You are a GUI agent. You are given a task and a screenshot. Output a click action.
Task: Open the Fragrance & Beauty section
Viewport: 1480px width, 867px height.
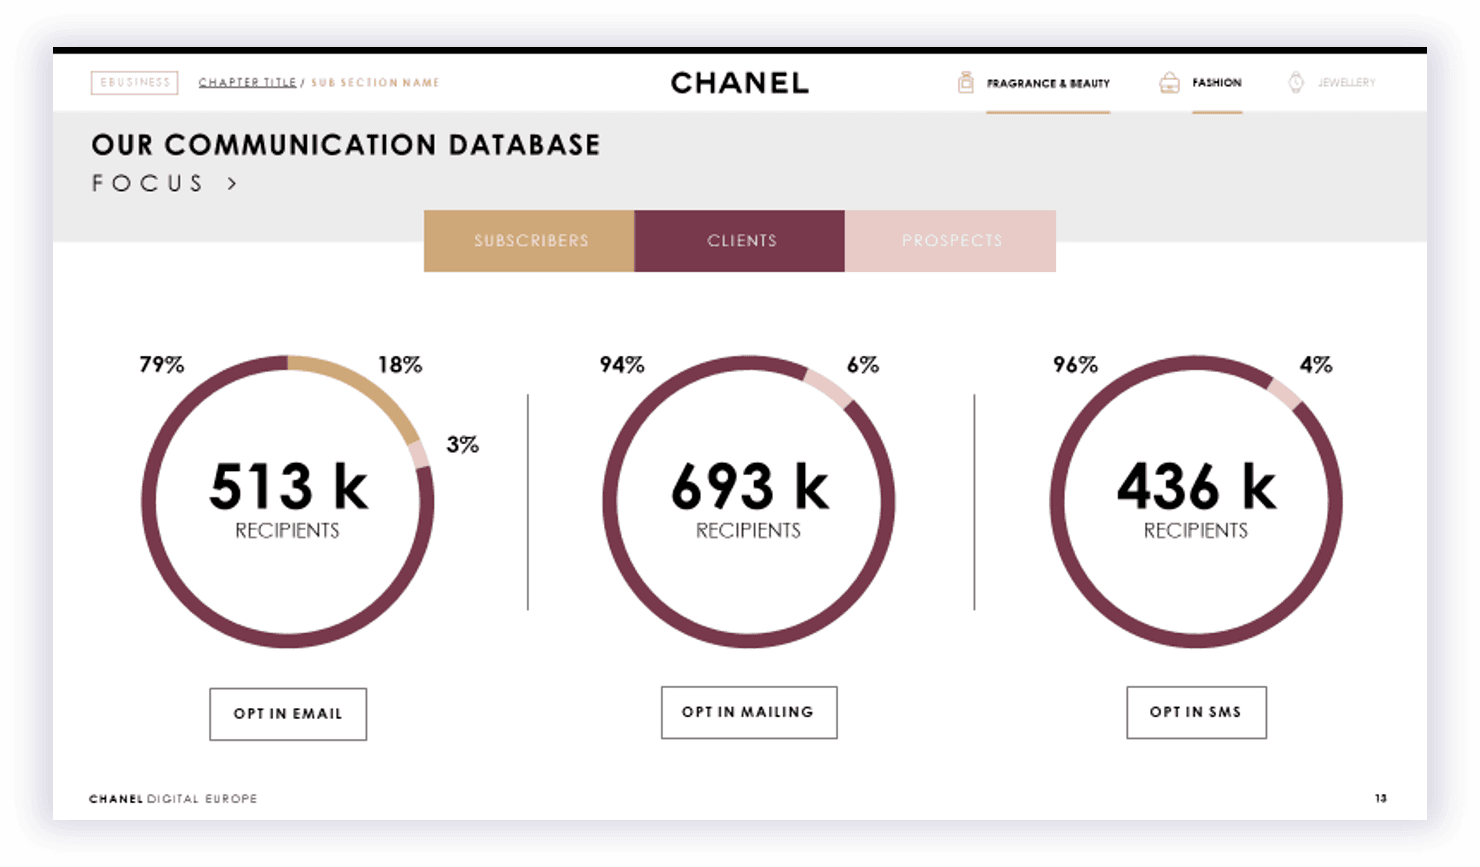point(1048,83)
